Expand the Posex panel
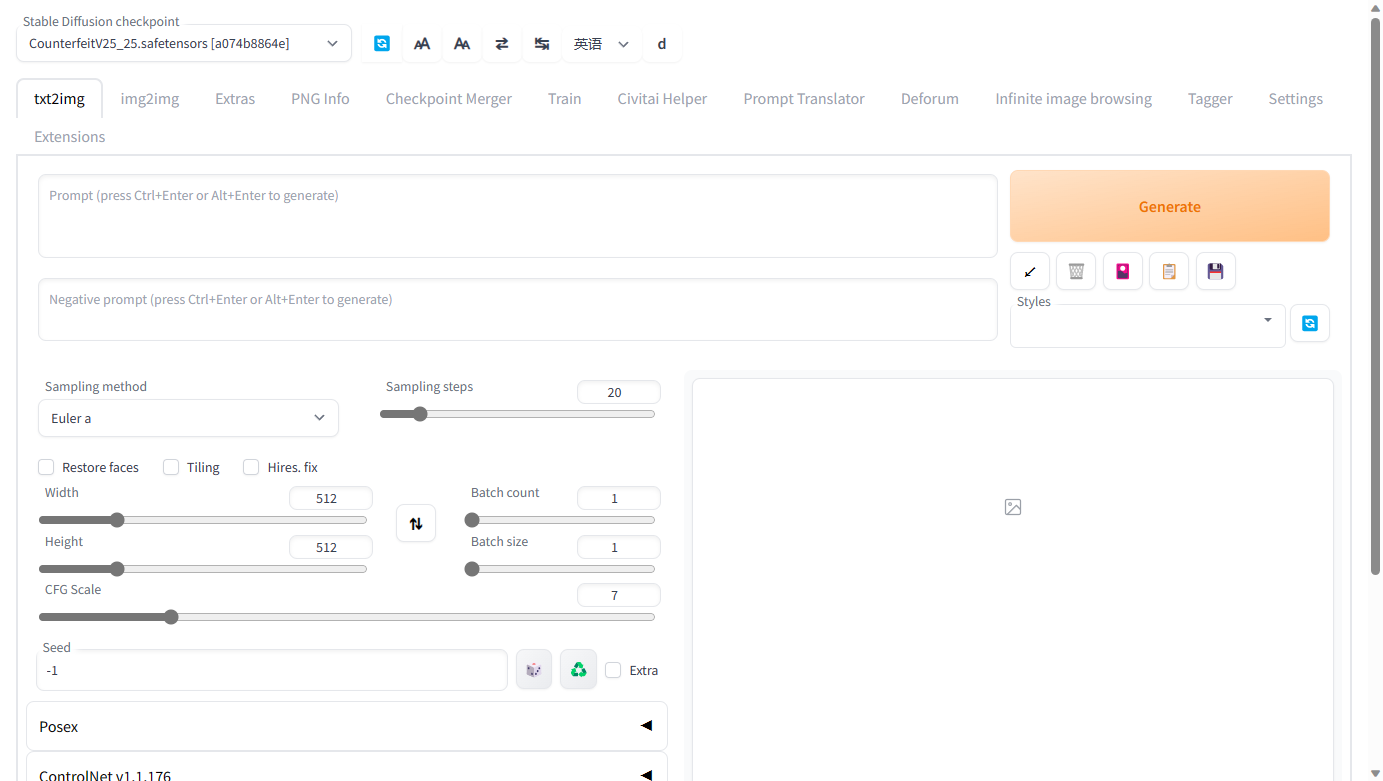 click(x=347, y=726)
